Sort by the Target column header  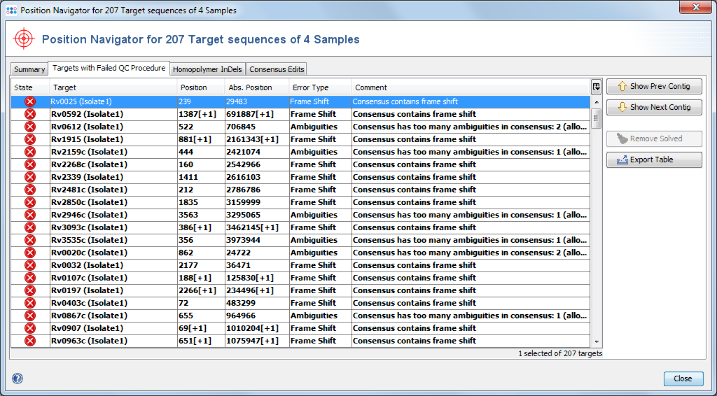113,87
